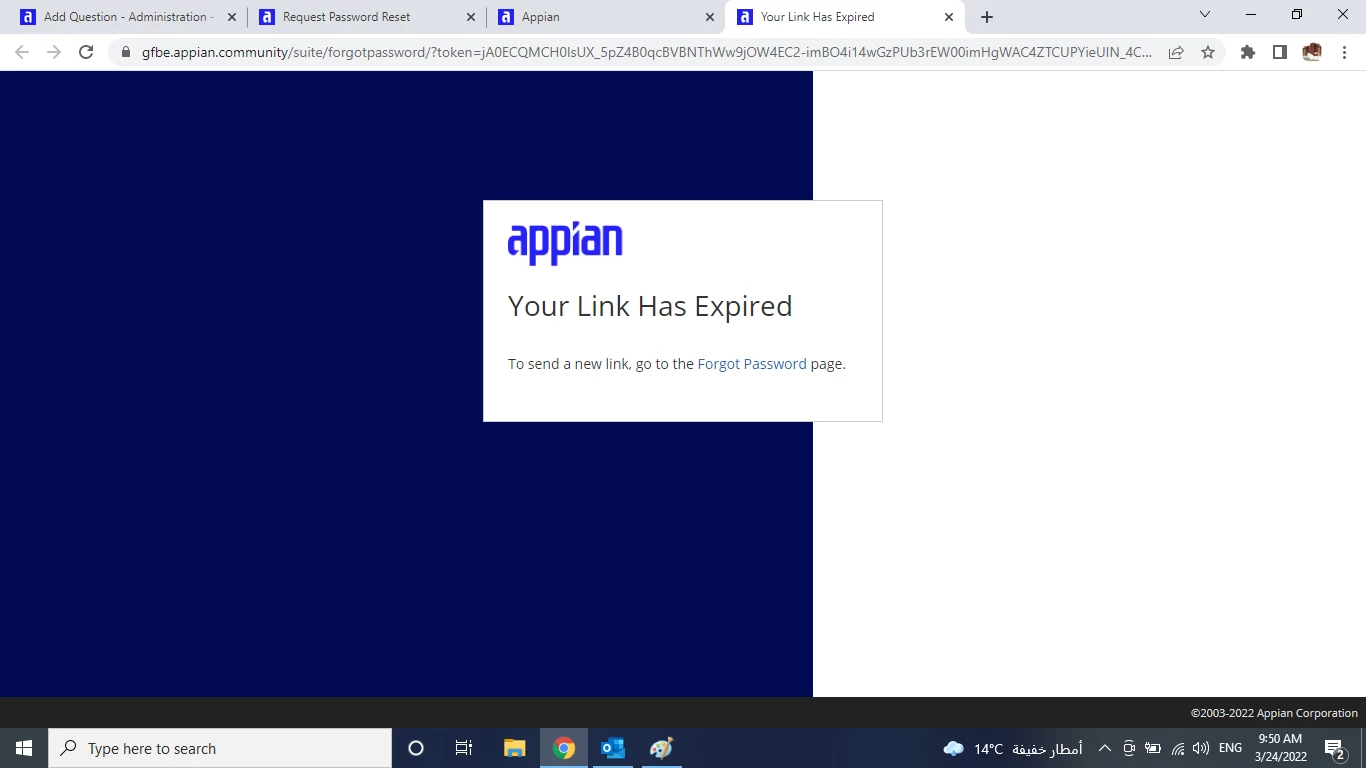The image size is (1366, 768).
Task: Select the Chrome taskbar icon
Action: coord(564,748)
